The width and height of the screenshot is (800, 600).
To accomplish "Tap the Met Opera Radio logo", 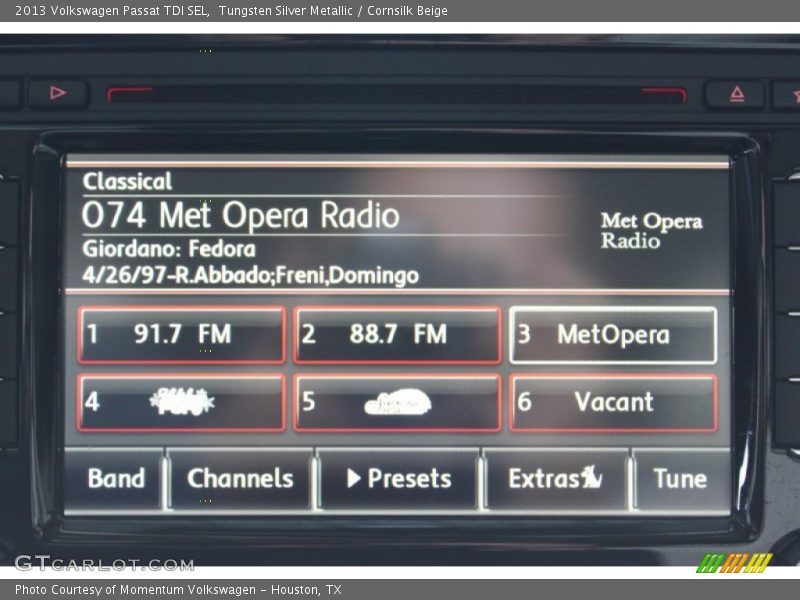I will [651, 230].
